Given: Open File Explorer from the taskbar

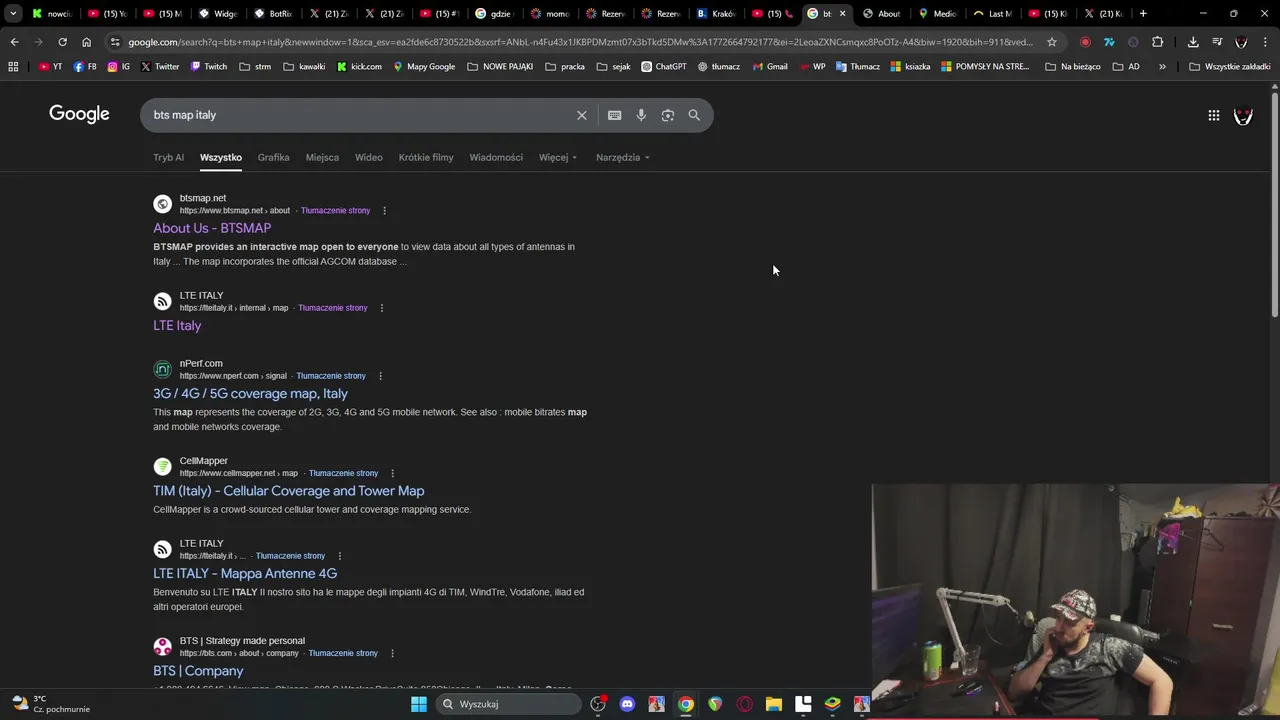Looking at the screenshot, I should tap(774, 704).
